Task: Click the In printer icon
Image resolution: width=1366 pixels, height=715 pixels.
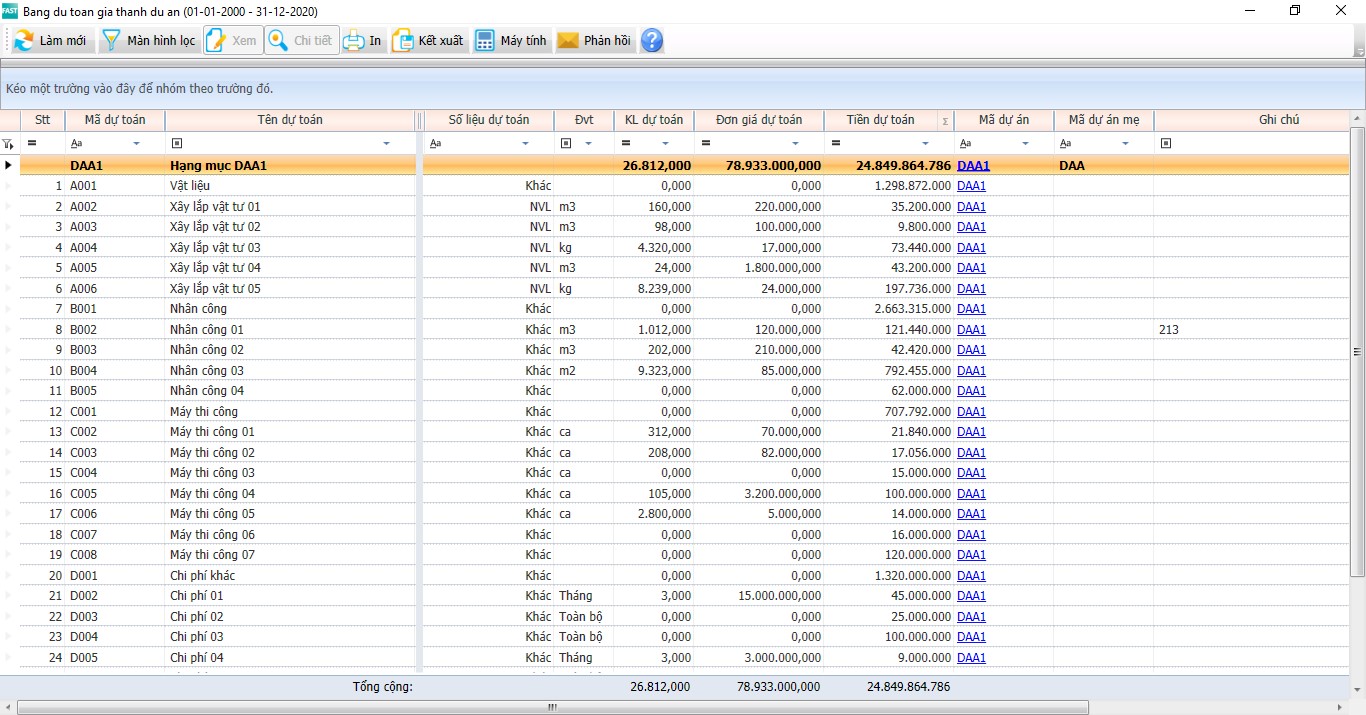Action: point(354,41)
